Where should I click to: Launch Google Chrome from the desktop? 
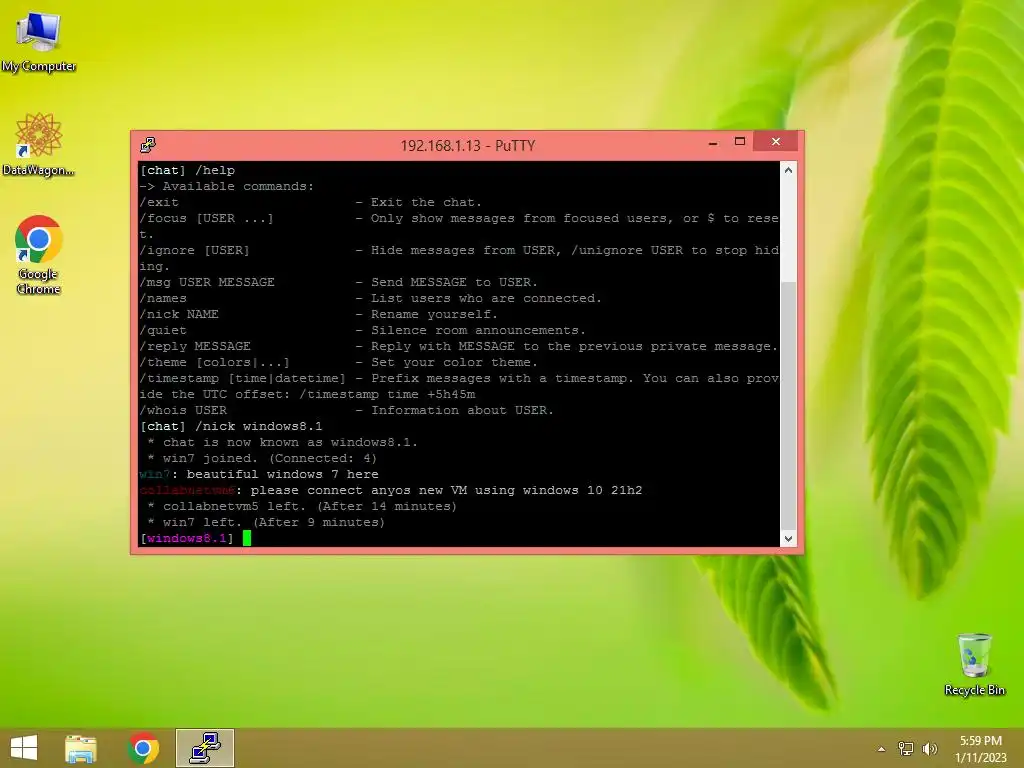[x=39, y=255]
